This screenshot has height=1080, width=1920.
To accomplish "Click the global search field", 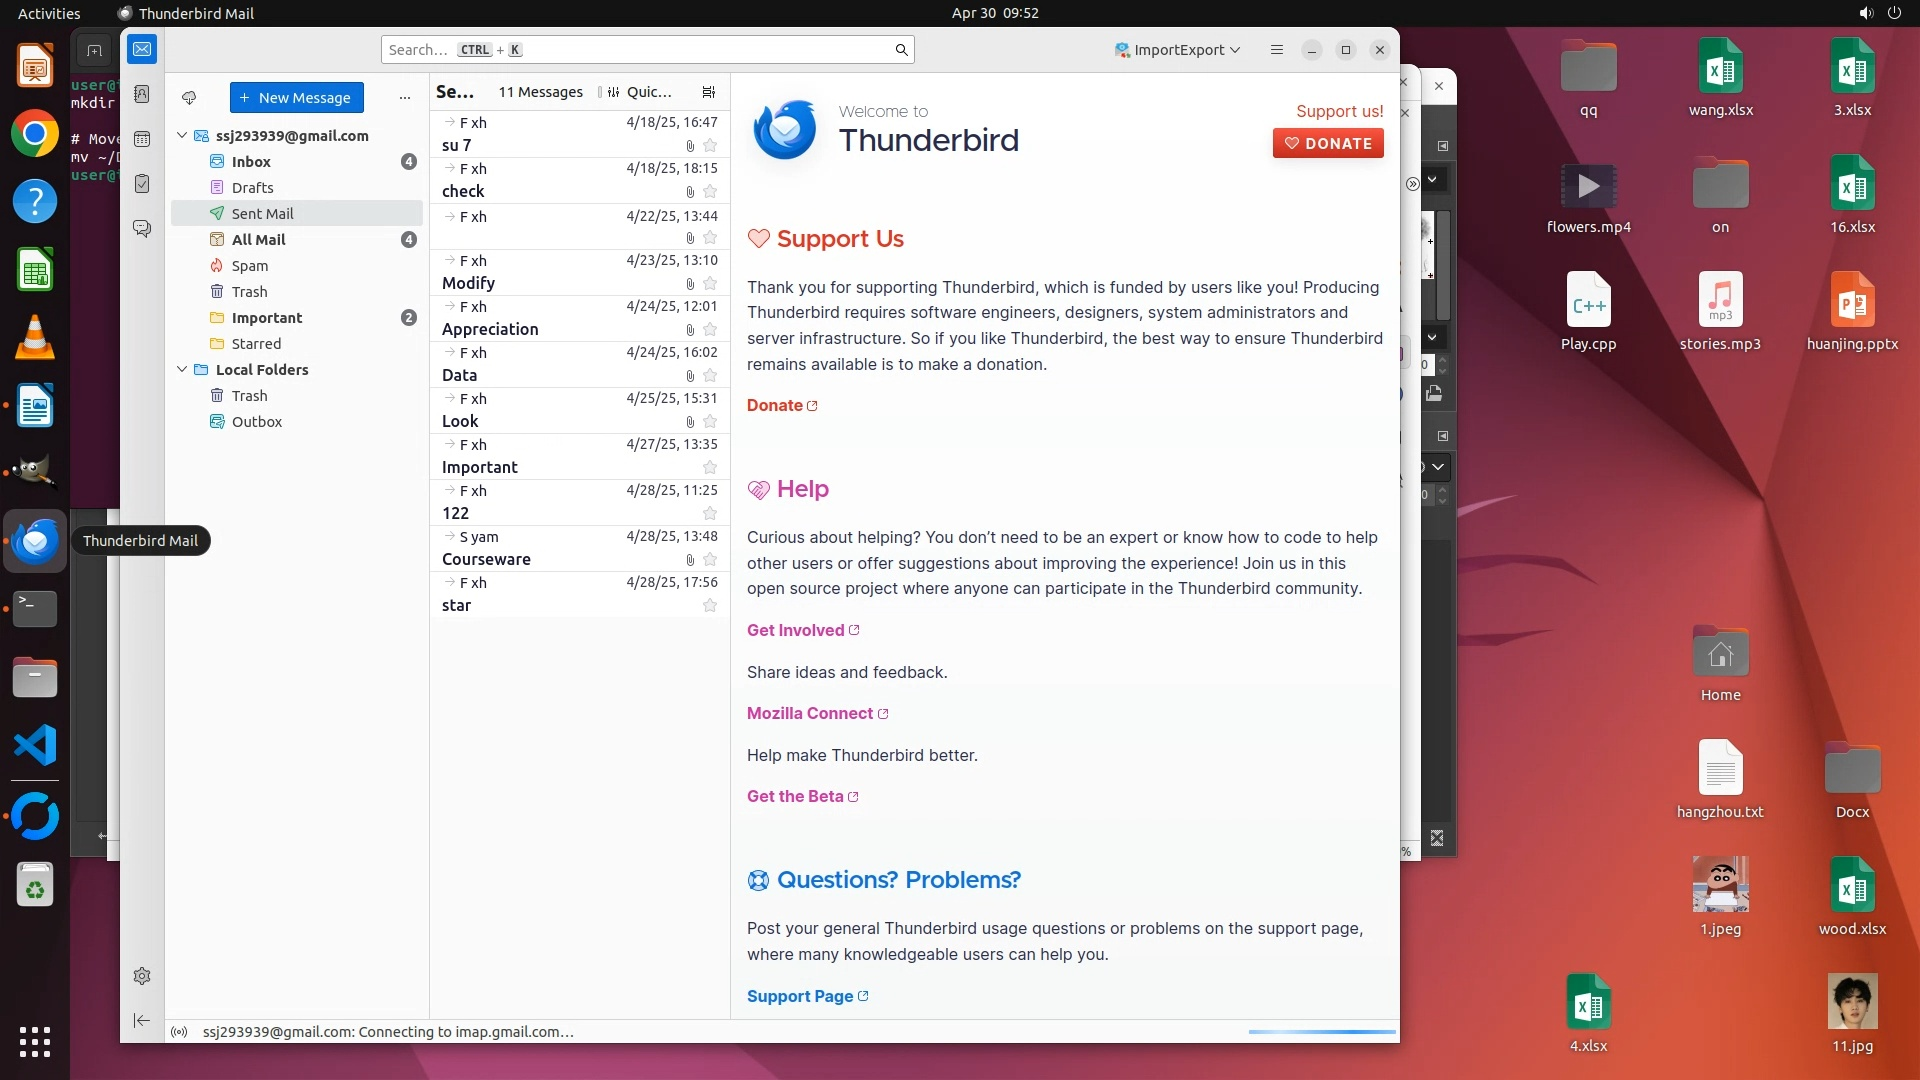I will [640, 50].
